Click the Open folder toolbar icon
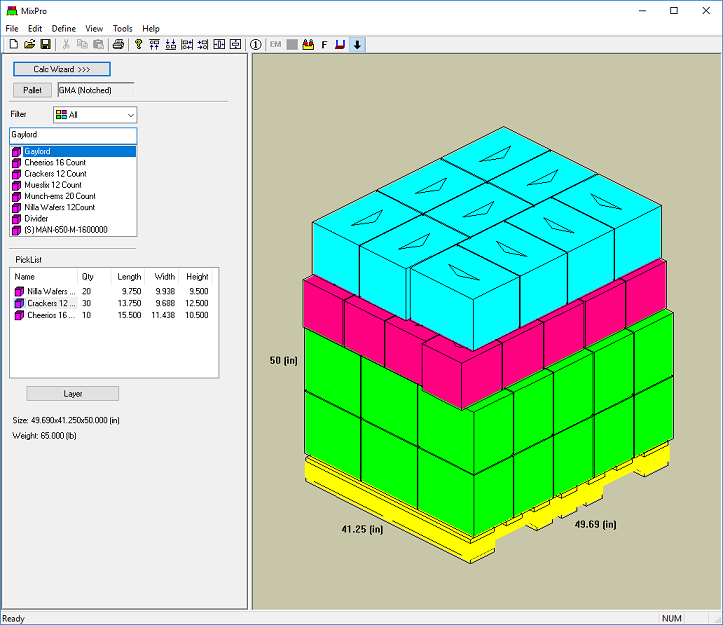This screenshot has height=625, width=723. point(29,44)
